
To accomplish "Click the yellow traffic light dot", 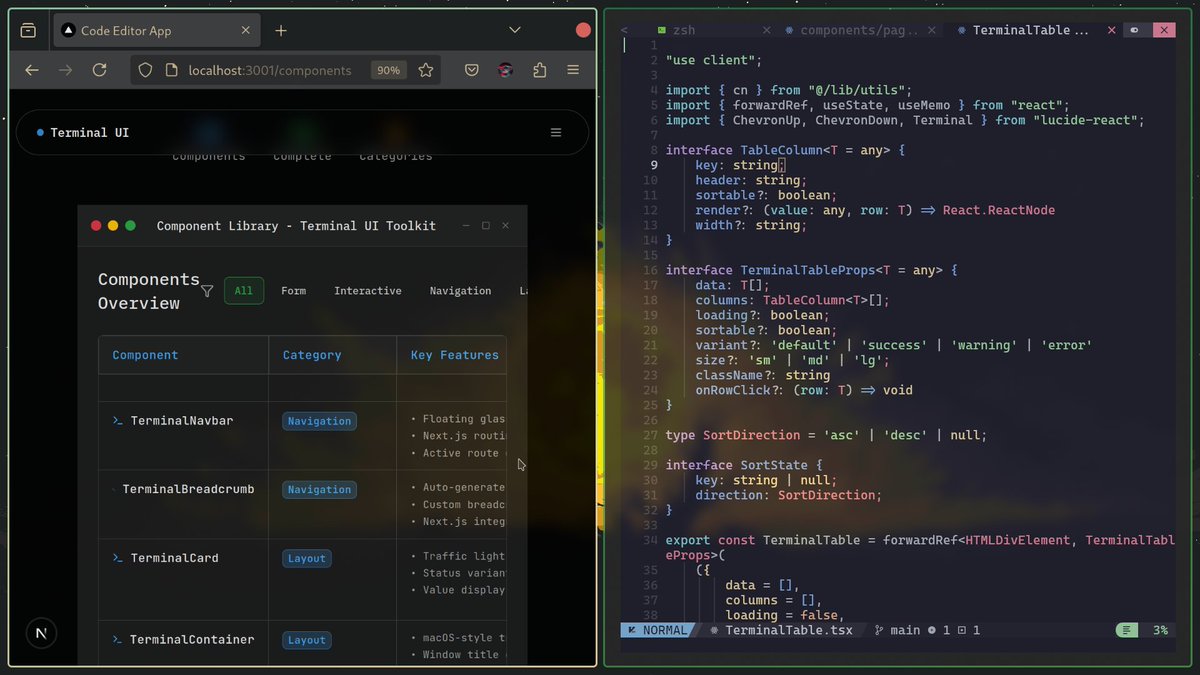I will 113,226.
